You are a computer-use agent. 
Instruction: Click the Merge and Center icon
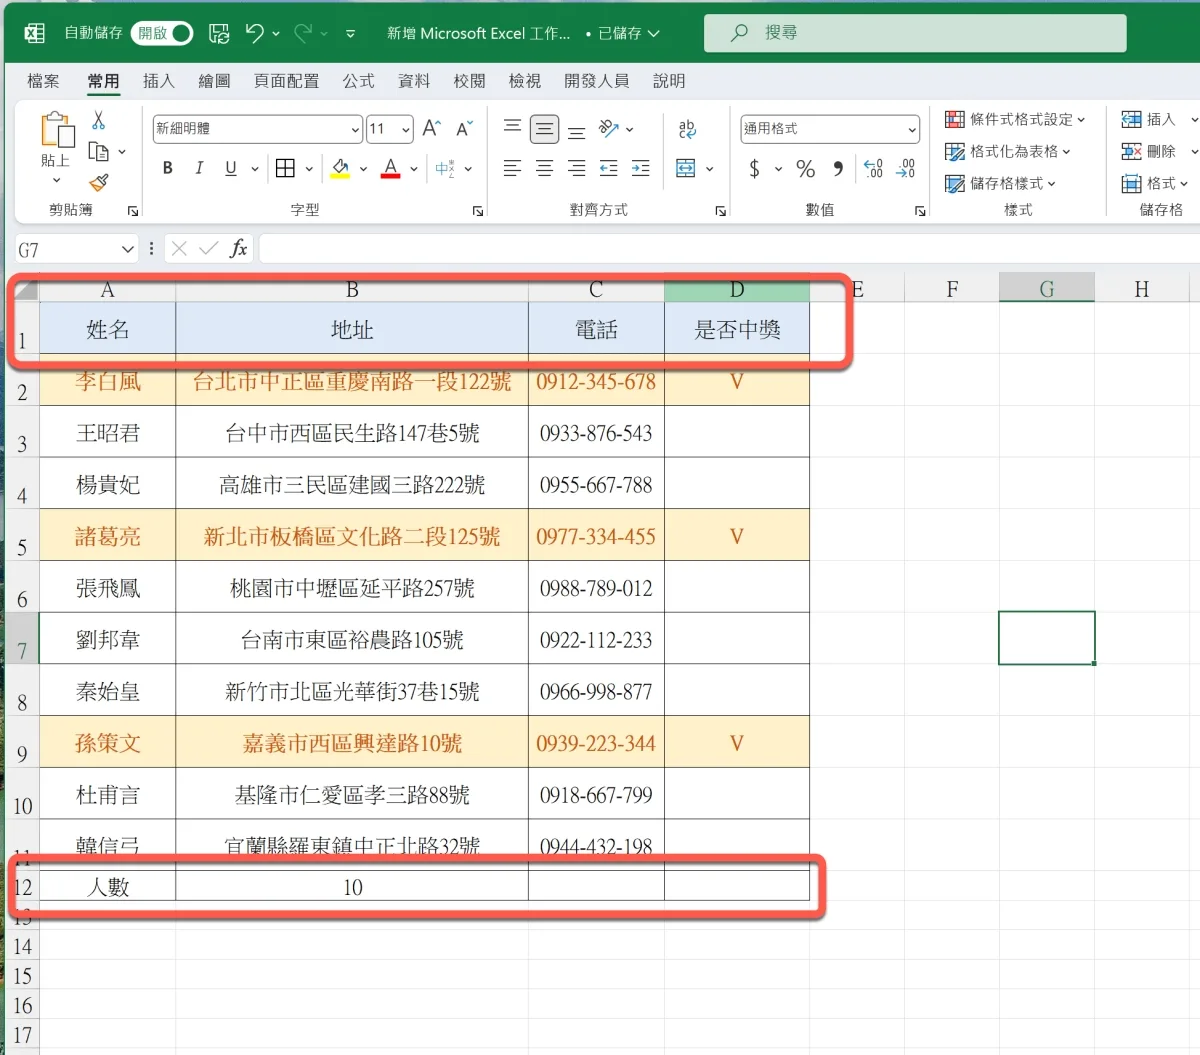[686, 168]
